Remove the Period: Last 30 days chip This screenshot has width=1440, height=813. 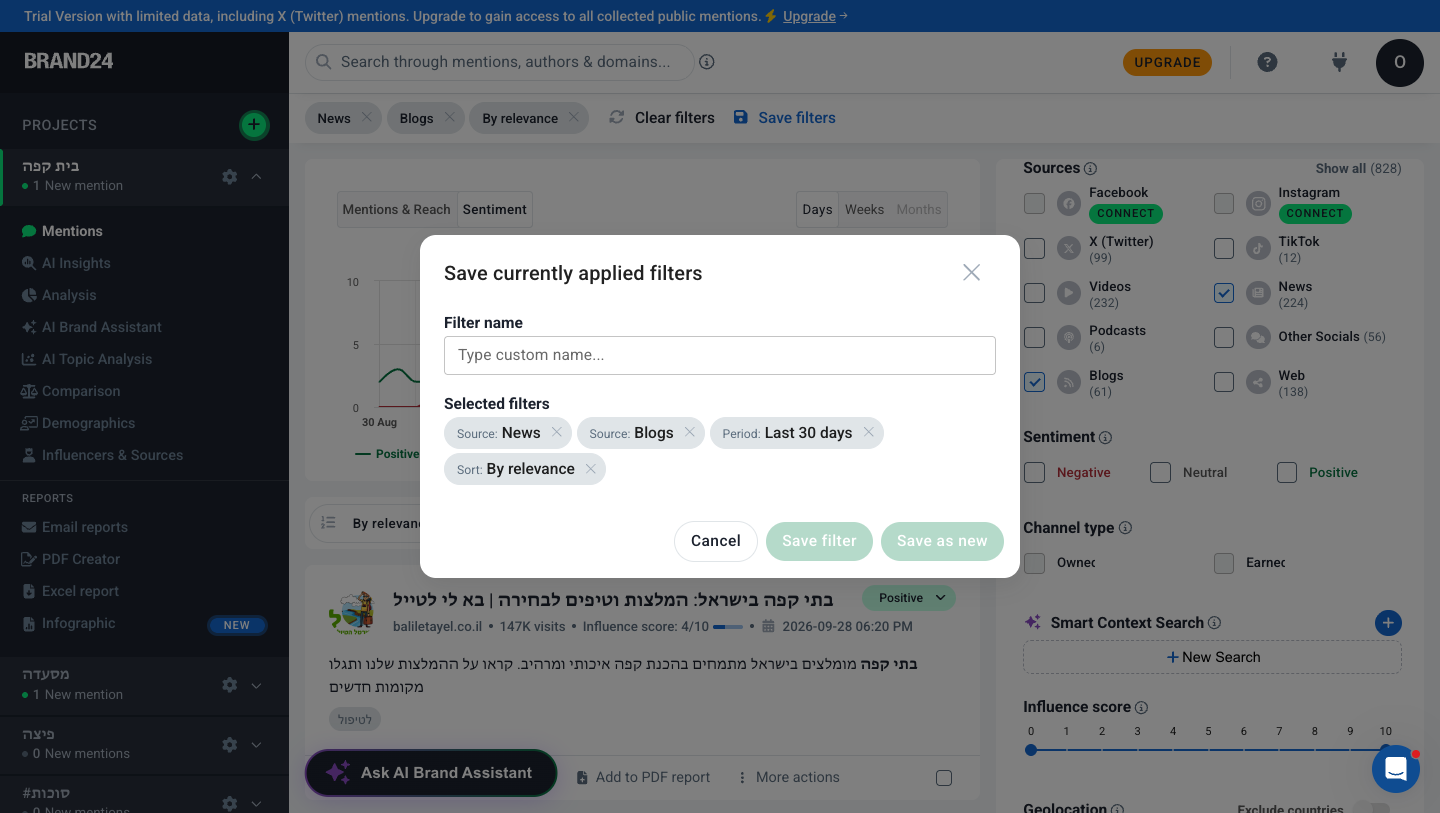pos(868,433)
